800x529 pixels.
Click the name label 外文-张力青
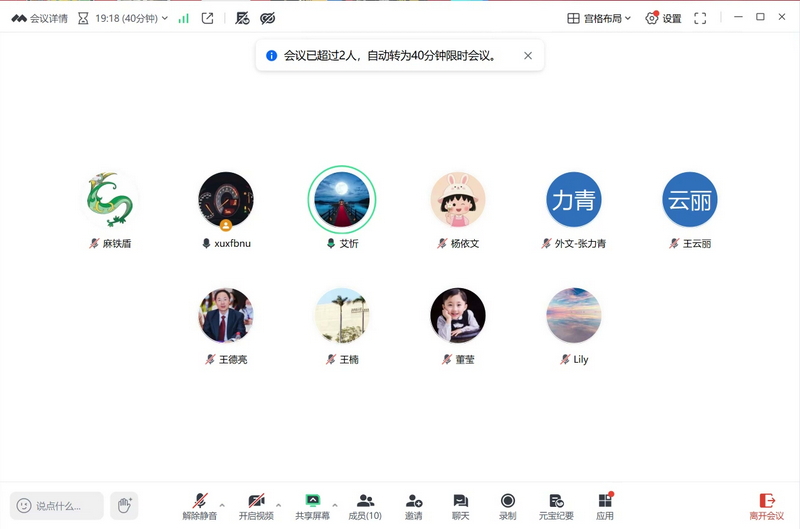pos(580,243)
